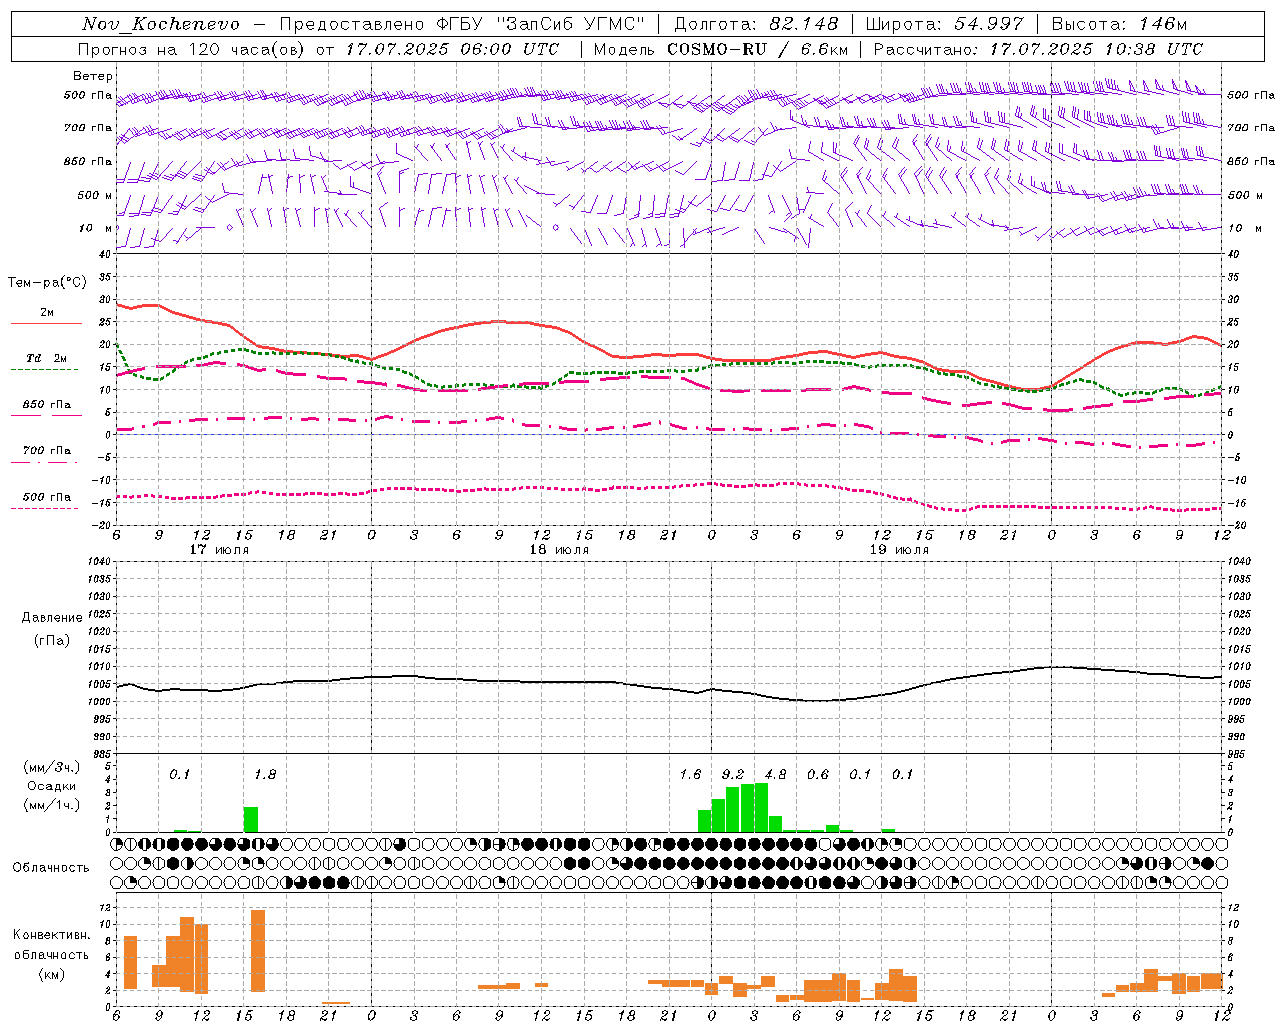Click the Конвективн. convective cloud label

coord(51,935)
